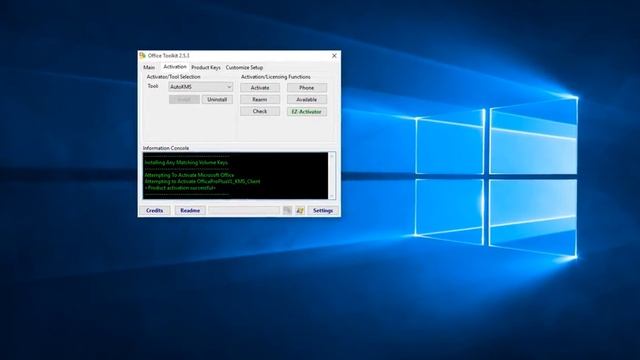
Task: Close the Office Toolkit window
Action: [334, 56]
